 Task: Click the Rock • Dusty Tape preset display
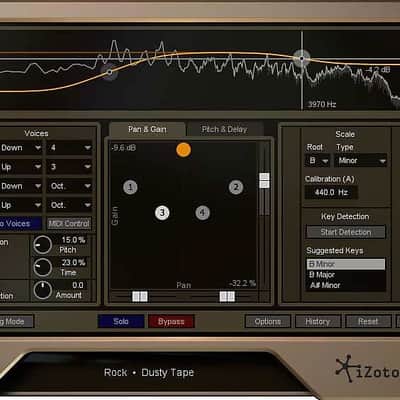pos(149,372)
